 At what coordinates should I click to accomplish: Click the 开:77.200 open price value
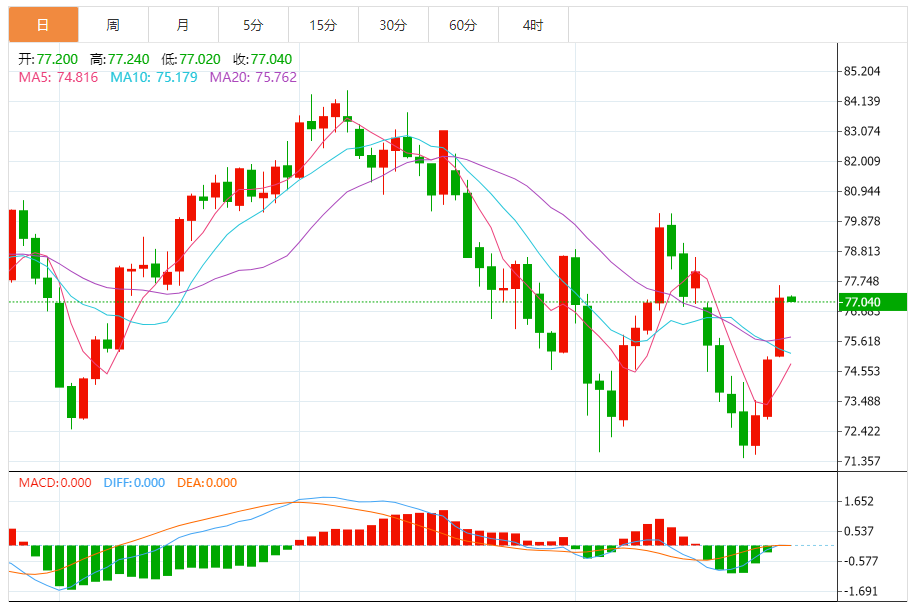point(48,59)
